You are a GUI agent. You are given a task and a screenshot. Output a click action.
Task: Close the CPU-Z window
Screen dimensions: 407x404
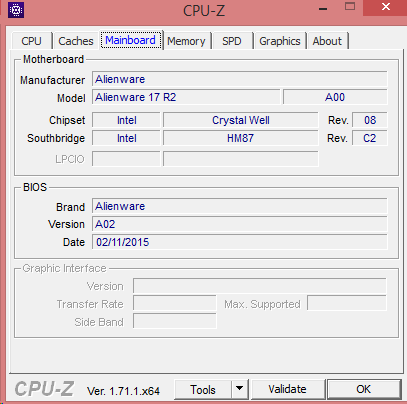tap(386, 7)
